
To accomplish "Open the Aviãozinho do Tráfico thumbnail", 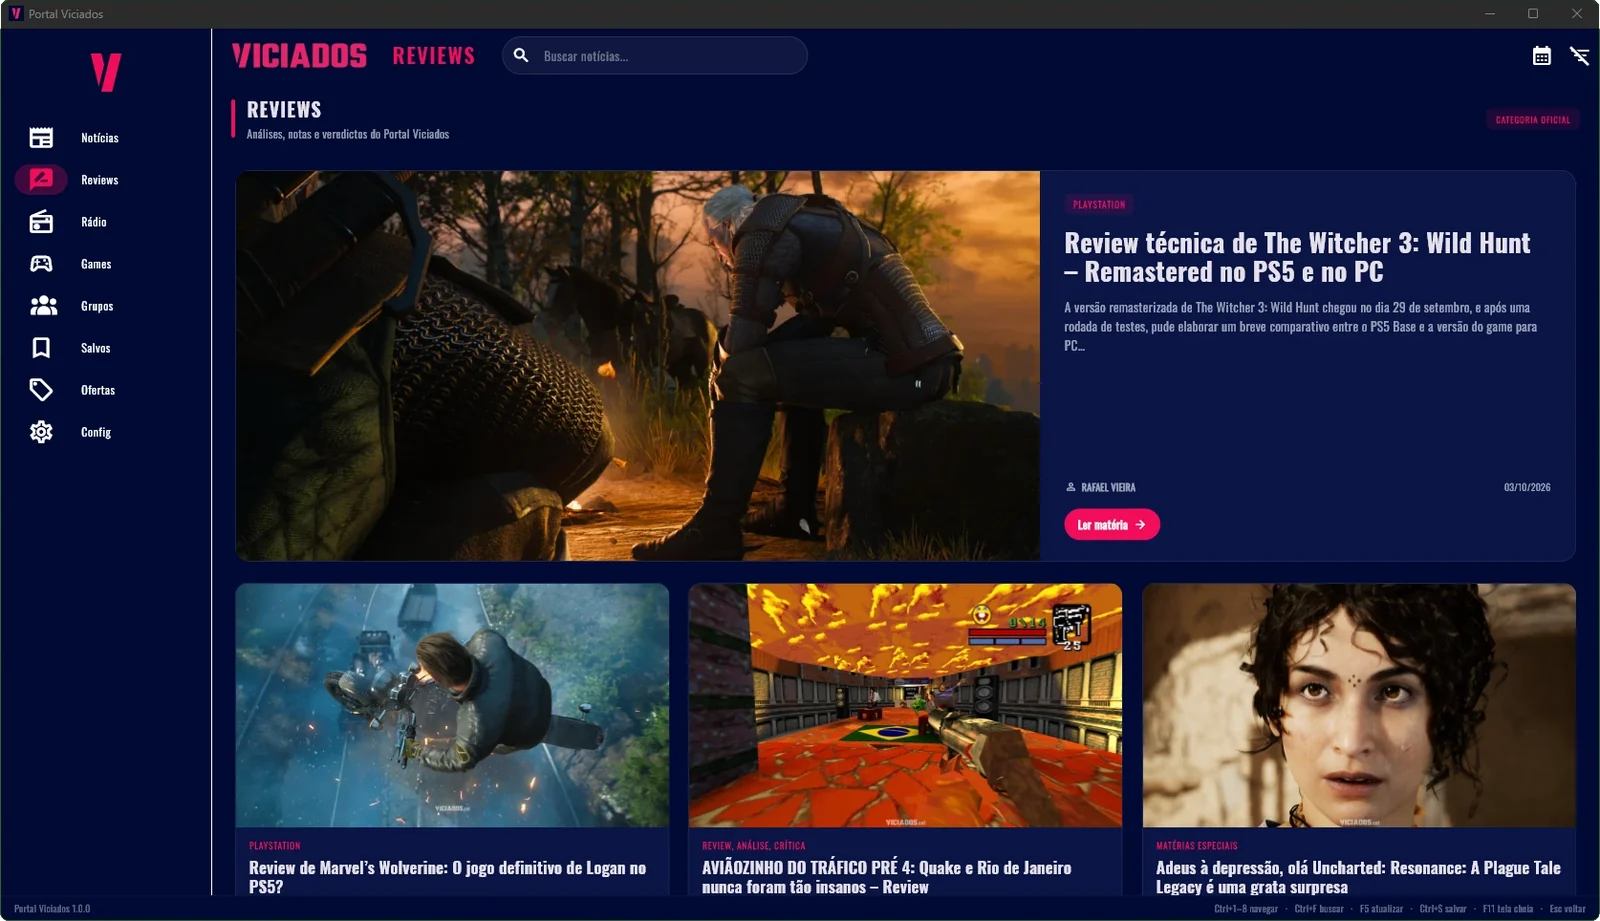I will [x=905, y=706].
